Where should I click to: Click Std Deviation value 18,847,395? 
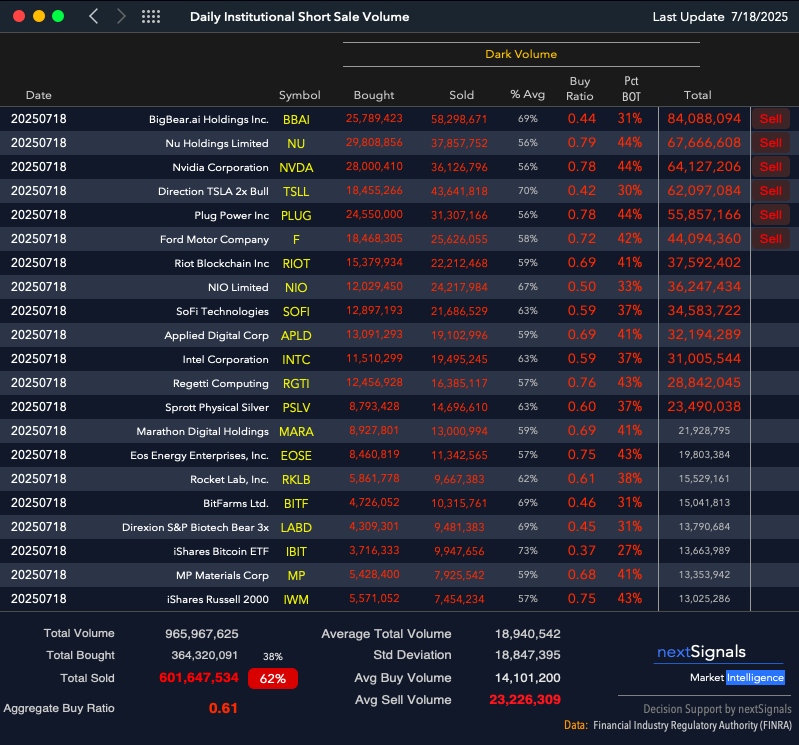[x=527, y=655]
